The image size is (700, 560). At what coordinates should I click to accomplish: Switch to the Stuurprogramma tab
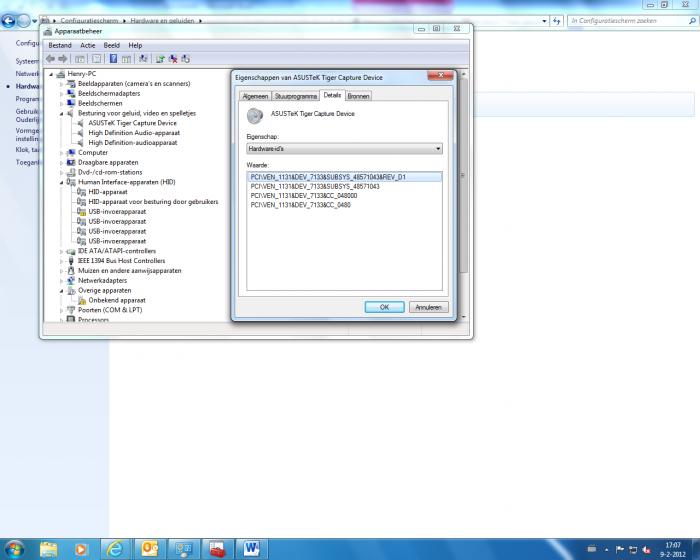point(296,96)
